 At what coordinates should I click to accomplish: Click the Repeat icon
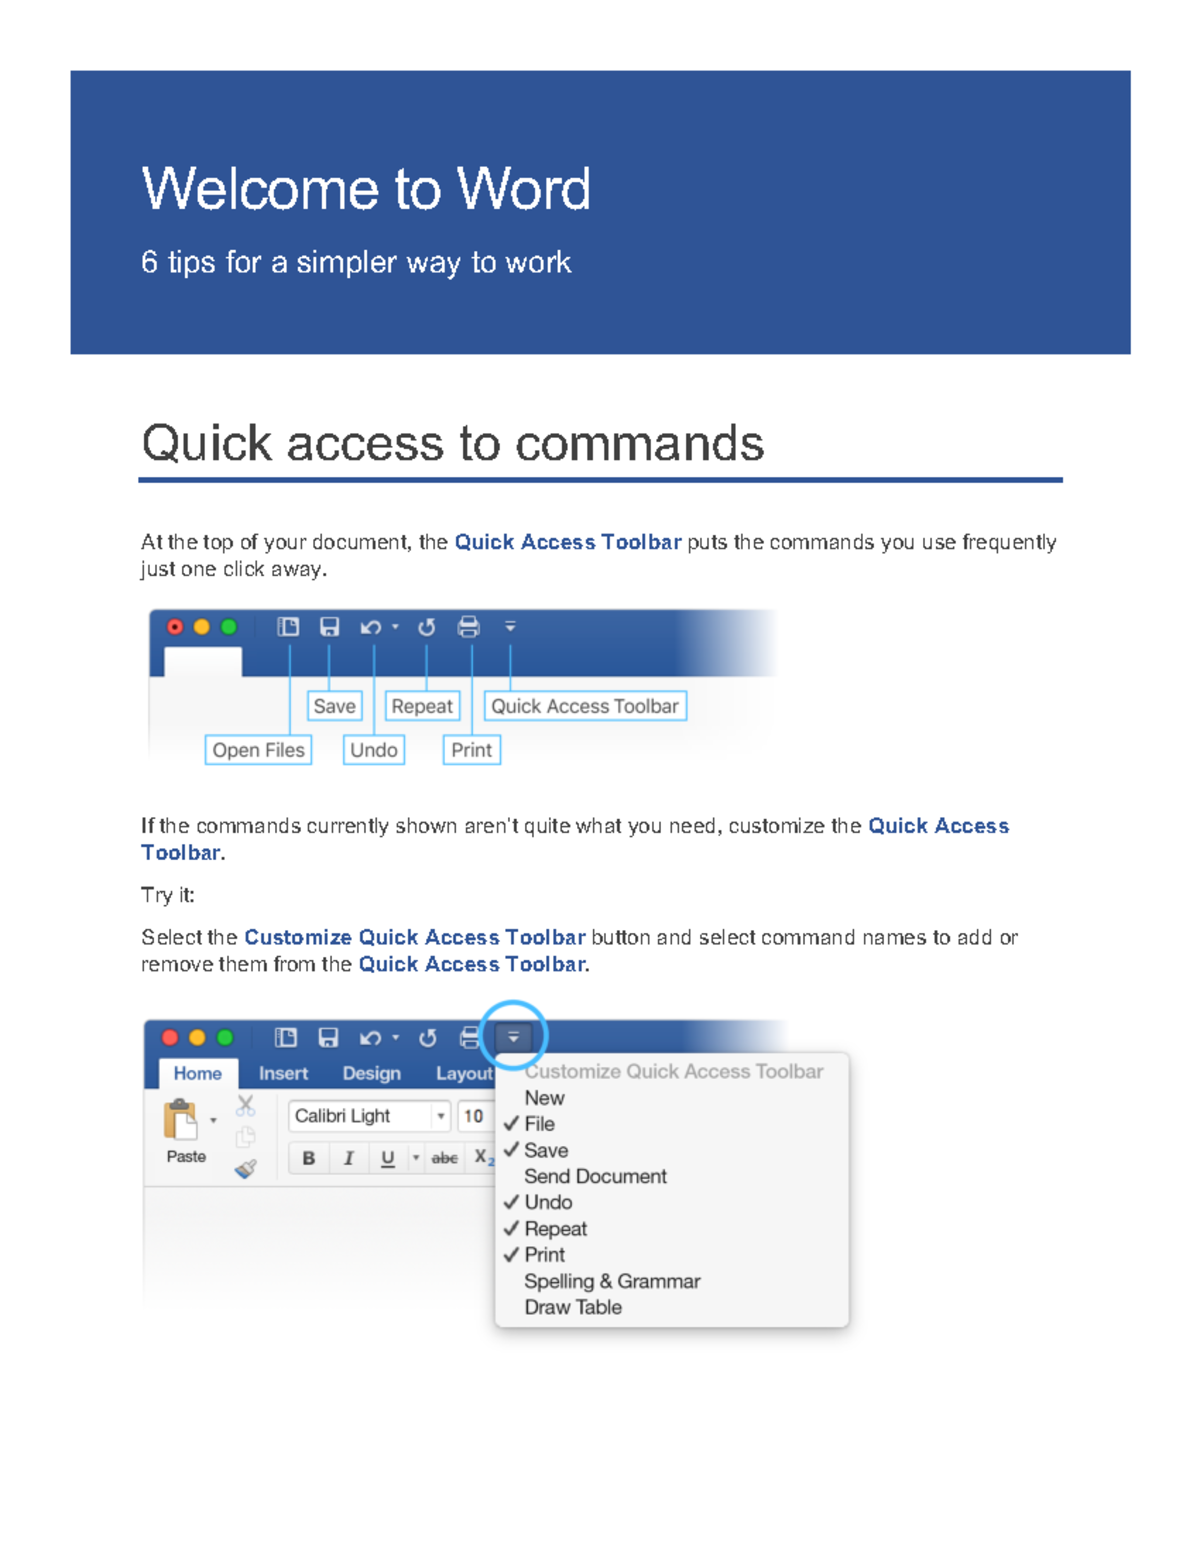point(425,628)
